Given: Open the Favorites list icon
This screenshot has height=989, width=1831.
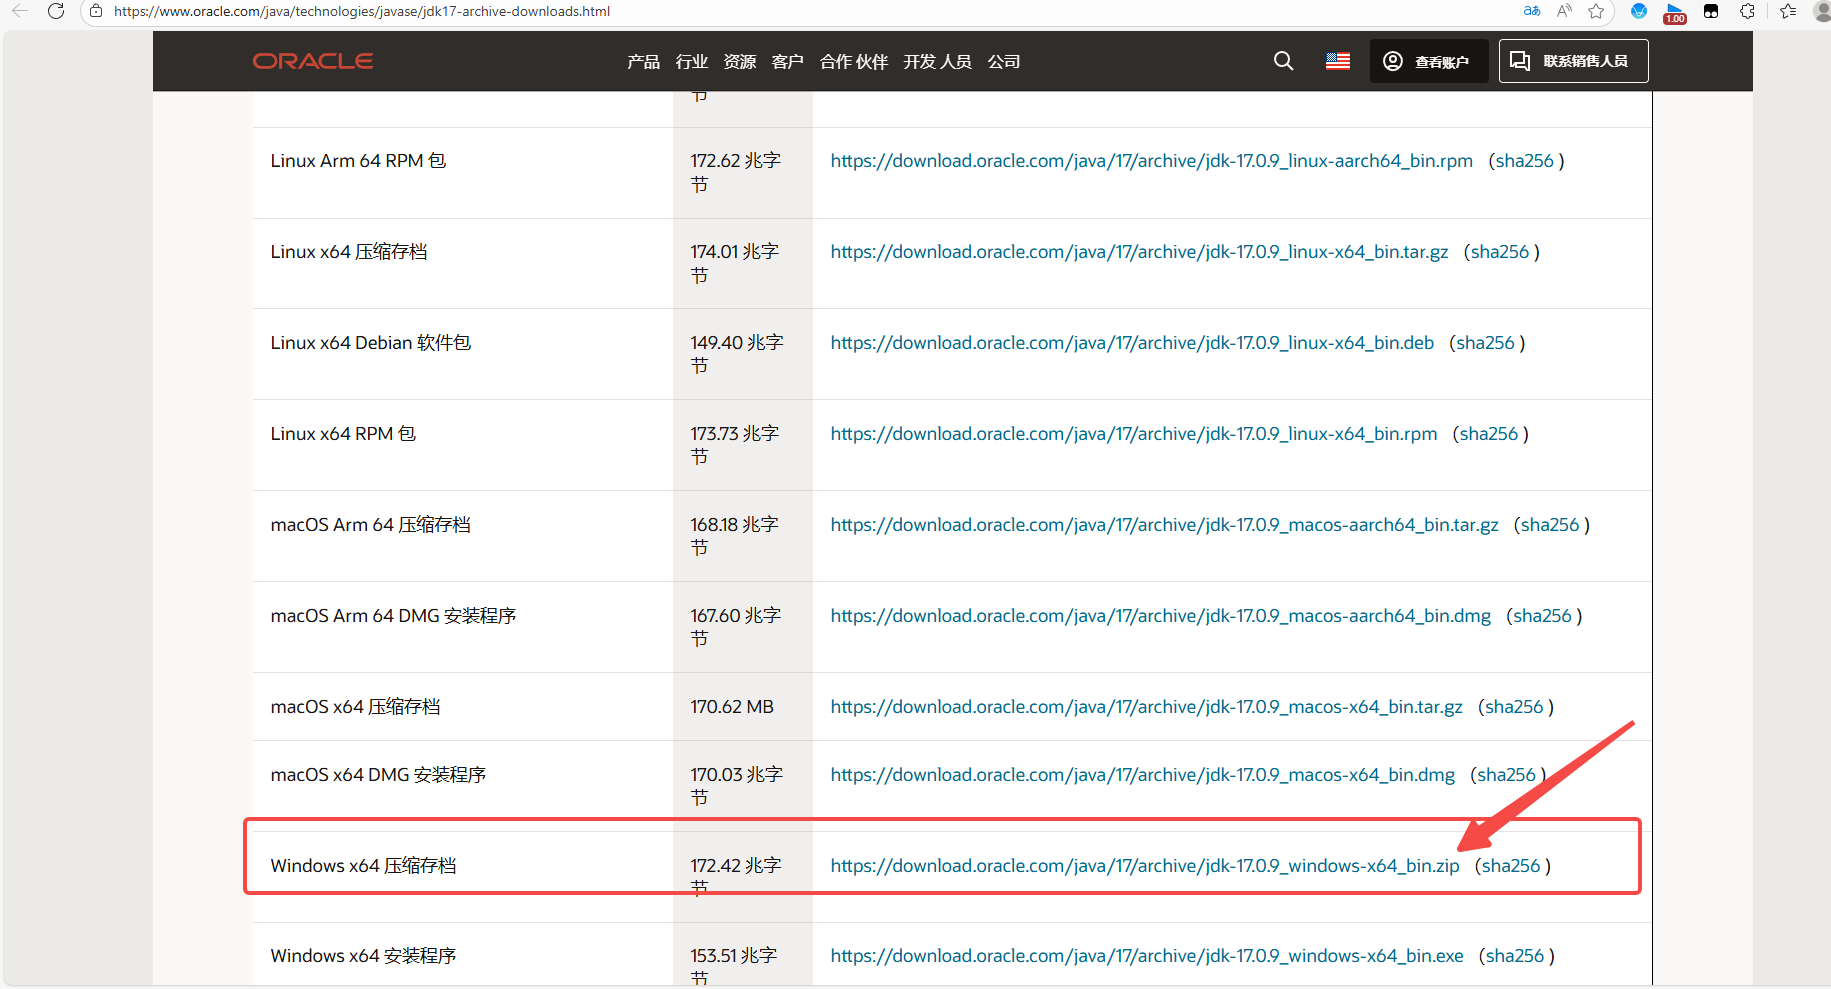Looking at the screenshot, I should [x=1788, y=11].
